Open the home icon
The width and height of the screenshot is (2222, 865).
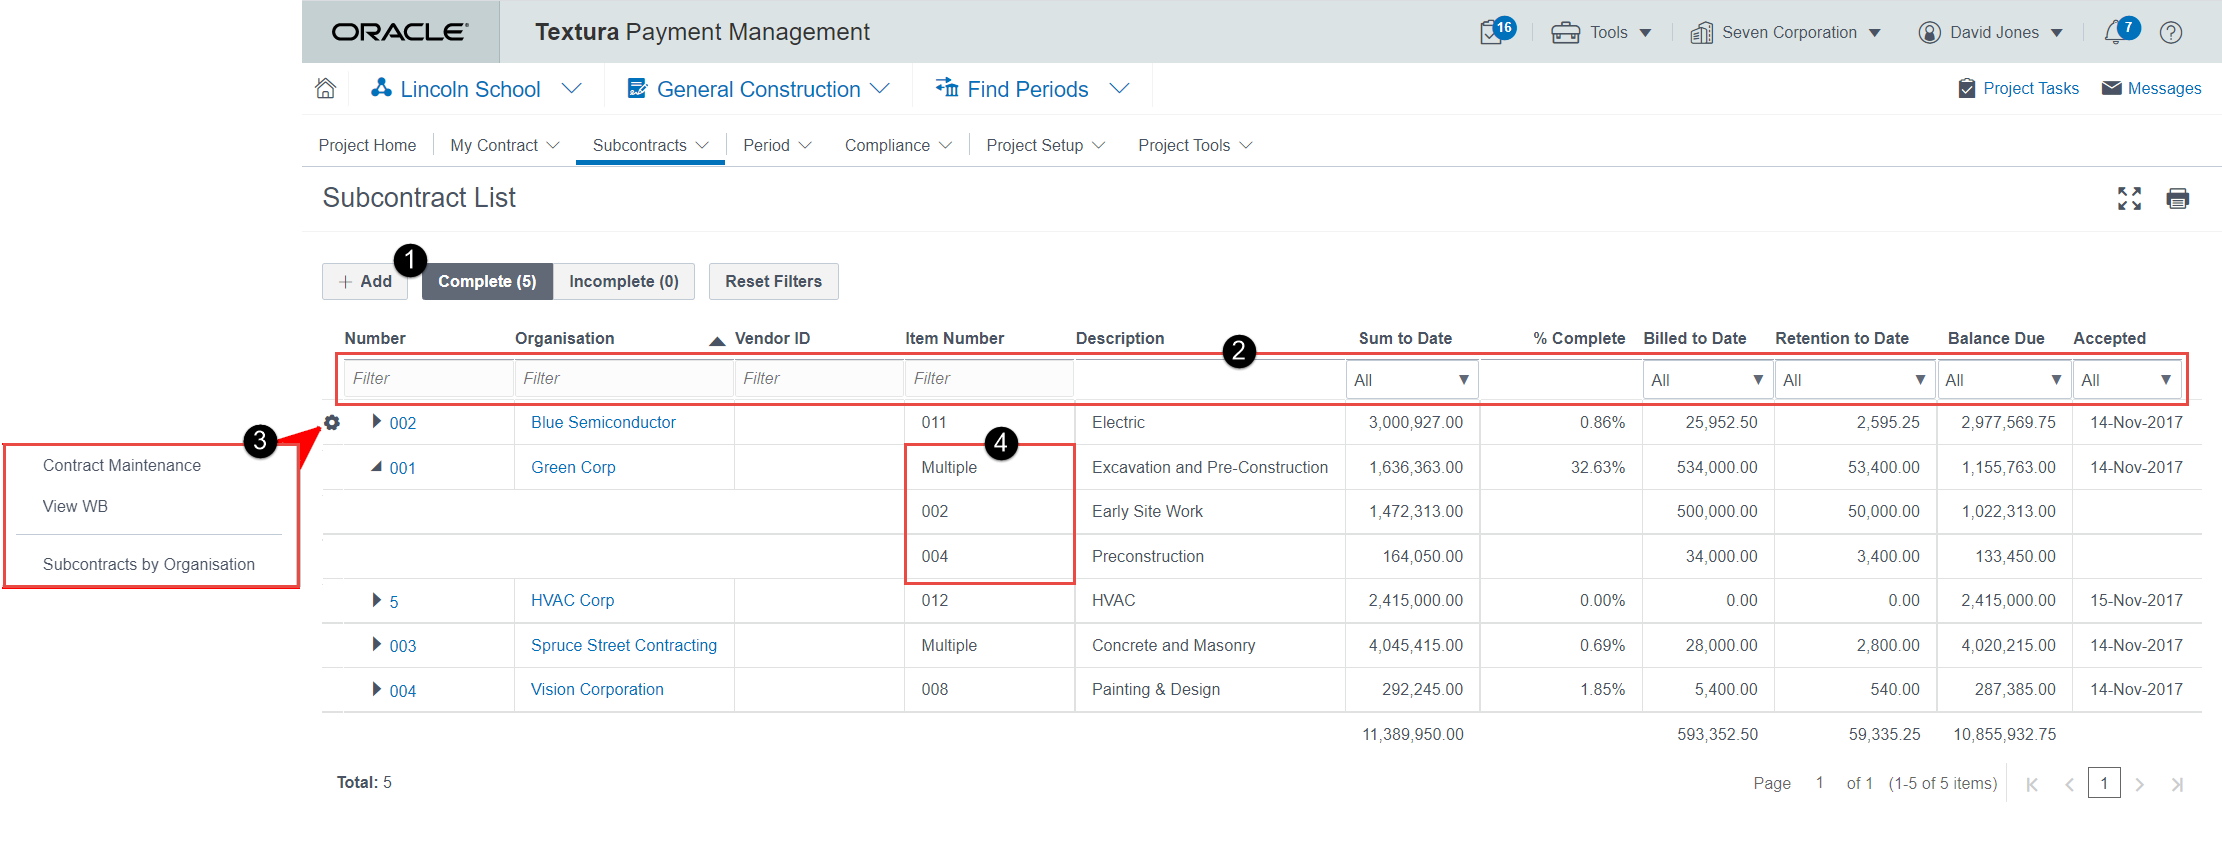(325, 88)
